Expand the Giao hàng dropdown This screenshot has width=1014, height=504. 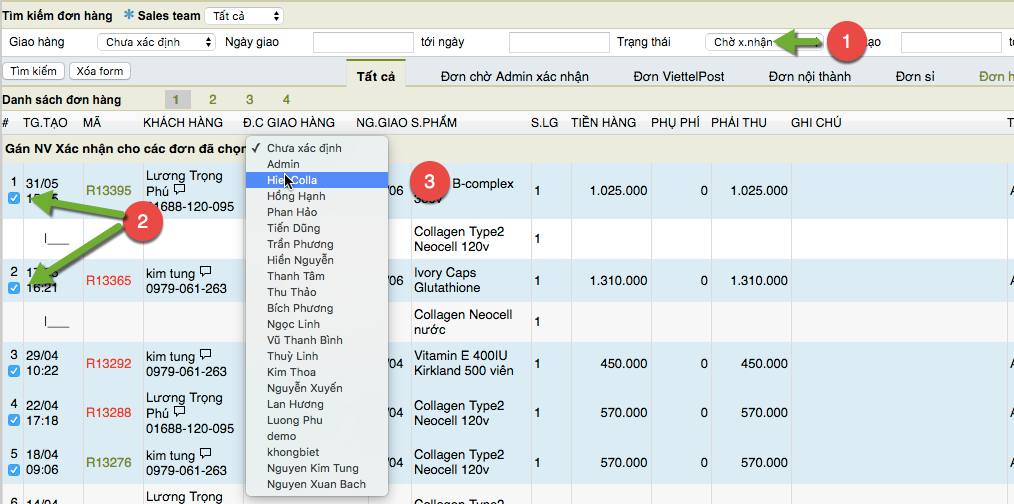click(x=156, y=42)
